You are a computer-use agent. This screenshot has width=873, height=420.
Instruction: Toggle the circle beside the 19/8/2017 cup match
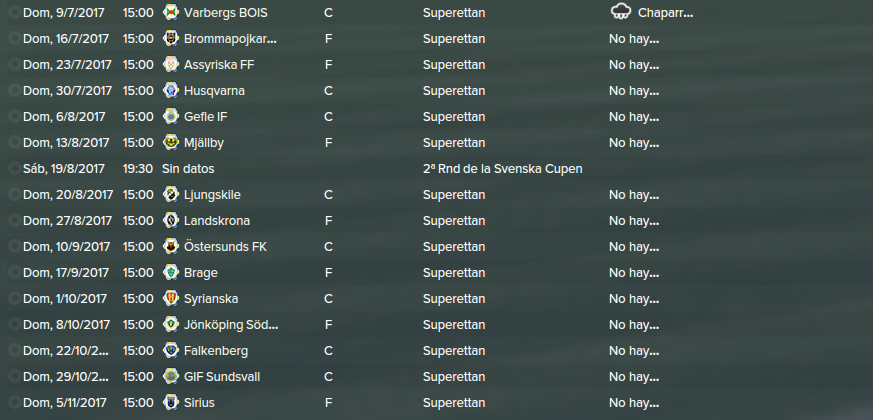[14, 168]
